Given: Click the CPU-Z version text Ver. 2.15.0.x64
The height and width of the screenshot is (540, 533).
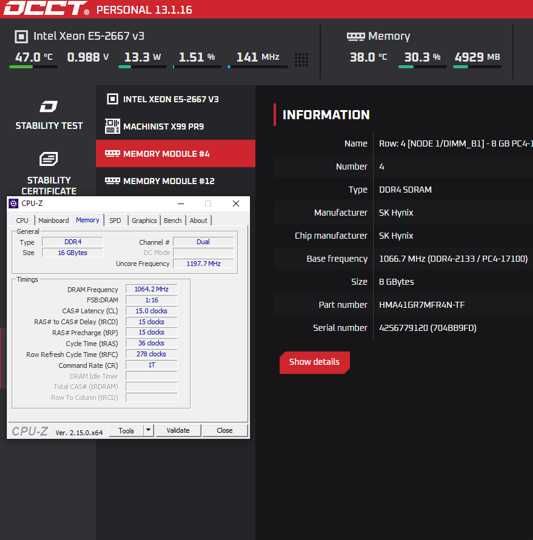Looking at the screenshot, I should pyautogui.click(x=79, y=433).
